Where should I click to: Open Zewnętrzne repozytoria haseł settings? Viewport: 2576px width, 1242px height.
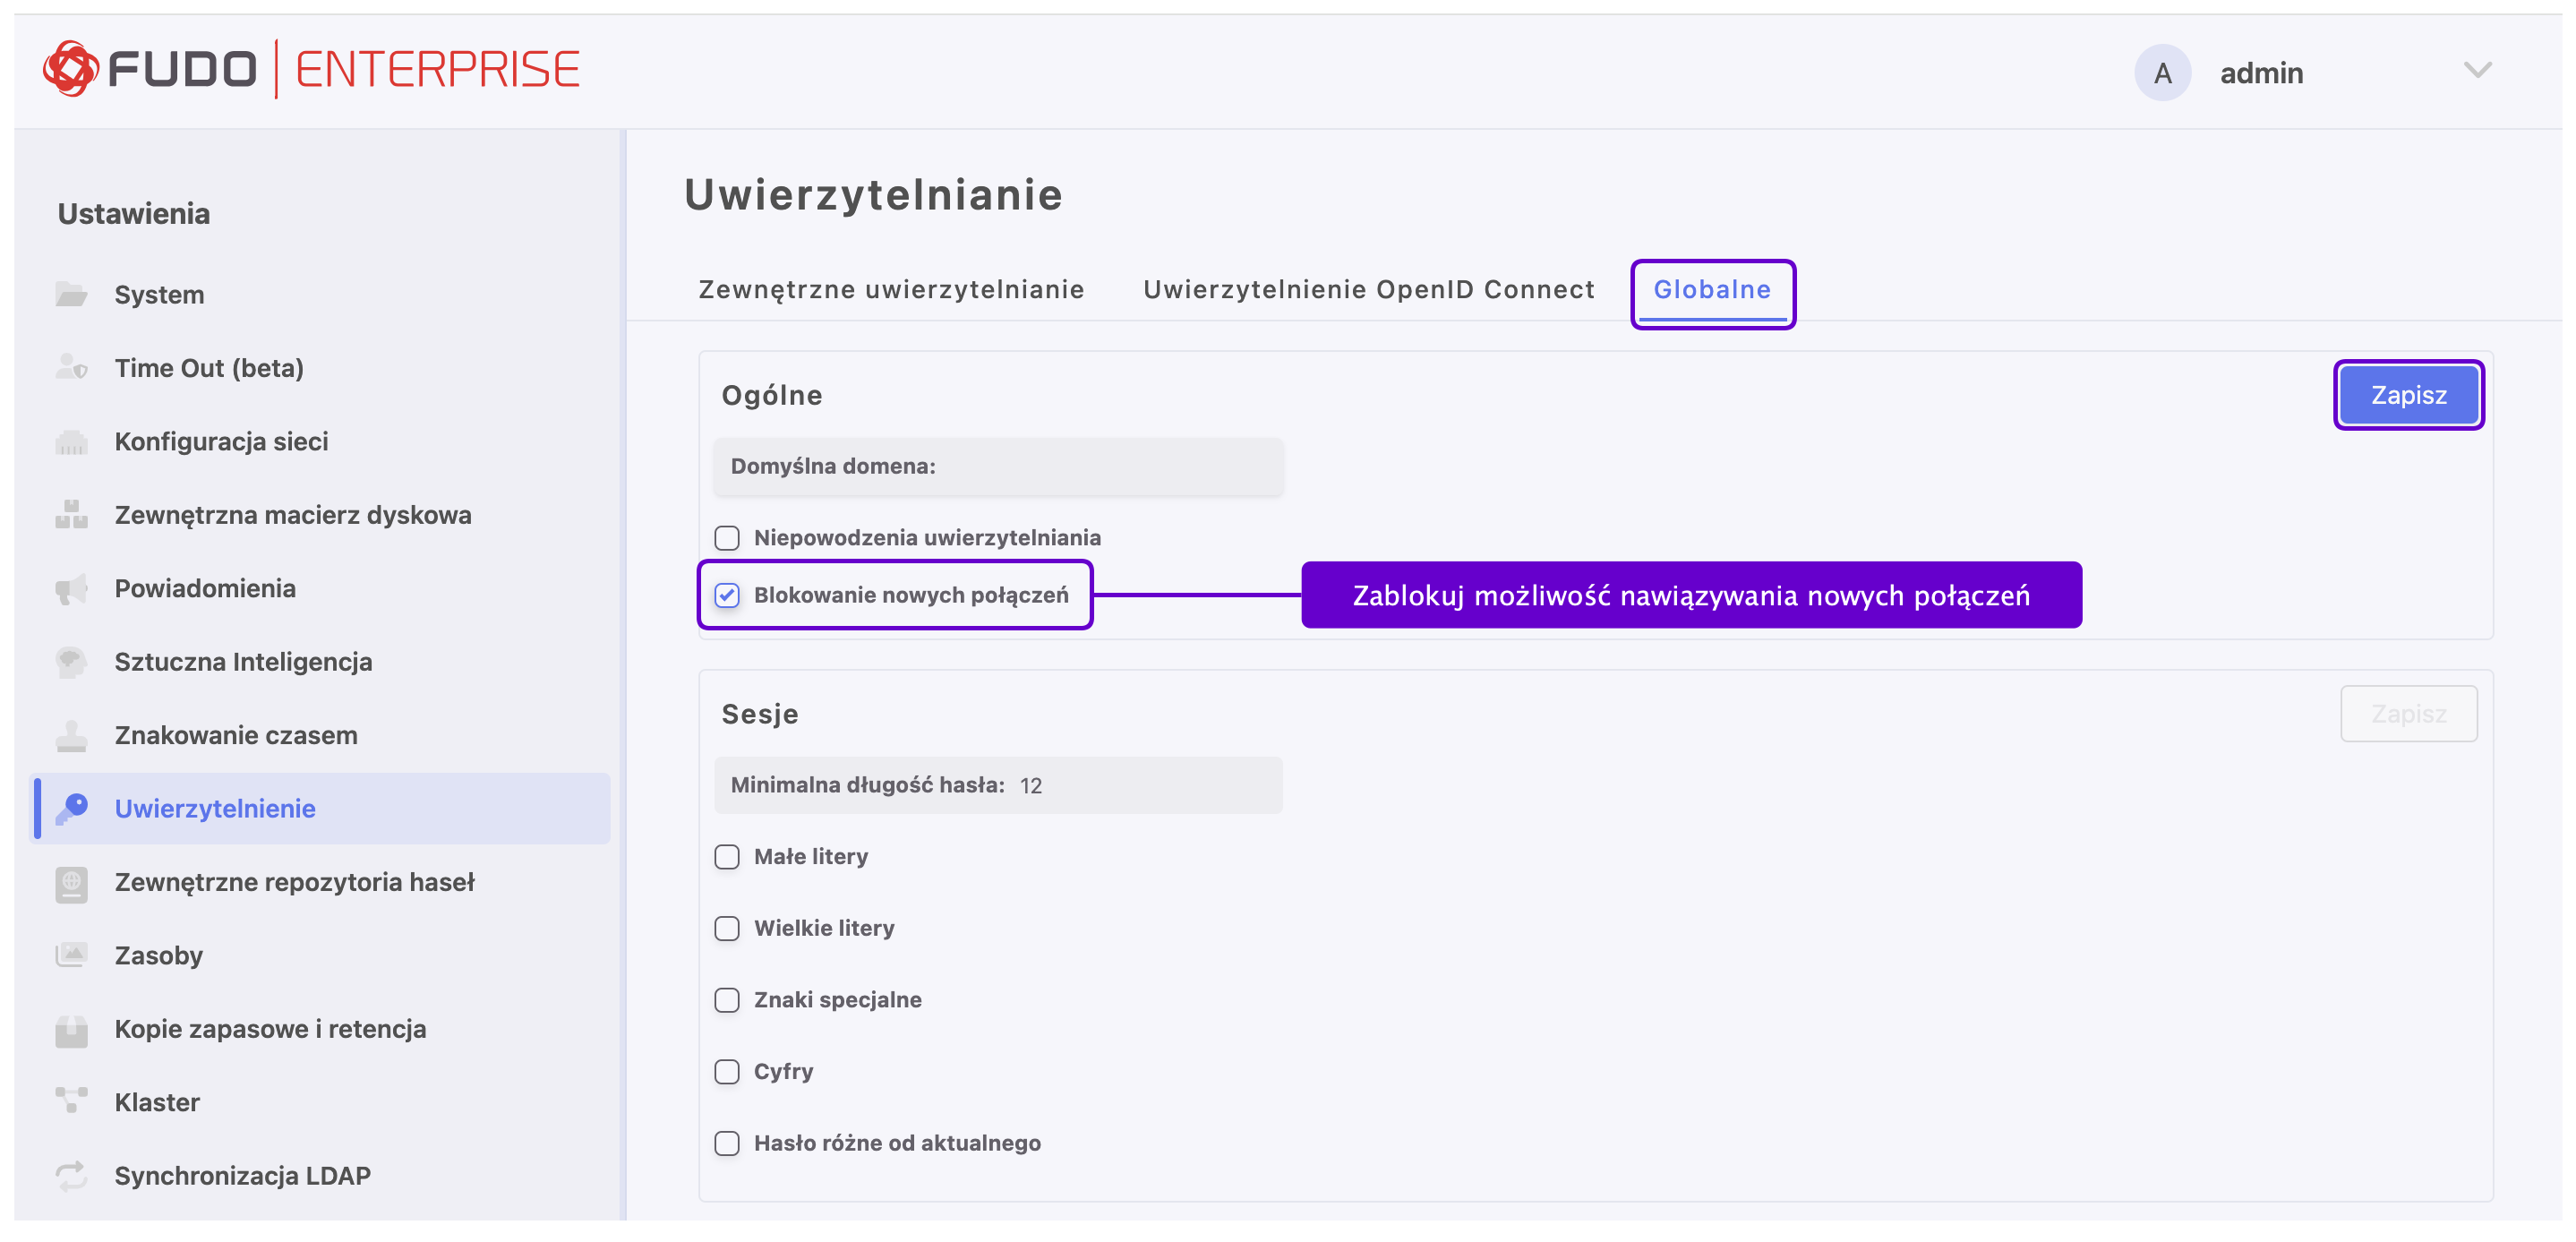click(x=294, y=882)
